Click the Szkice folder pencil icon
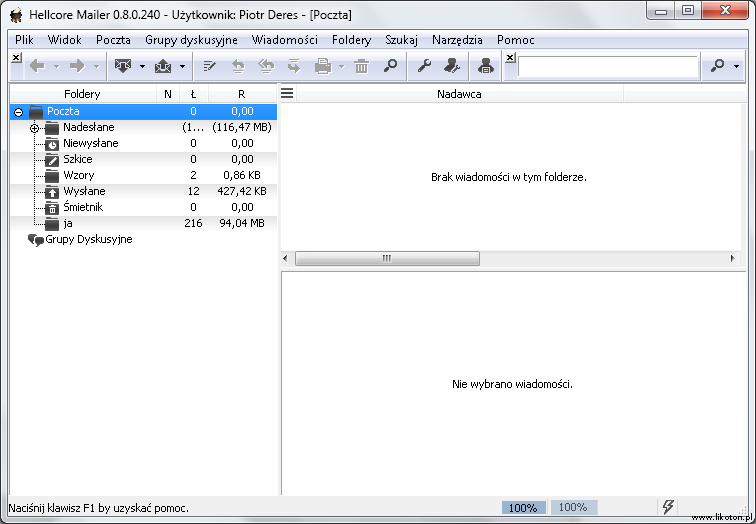756x524 pixels. [x=52, y=160]
